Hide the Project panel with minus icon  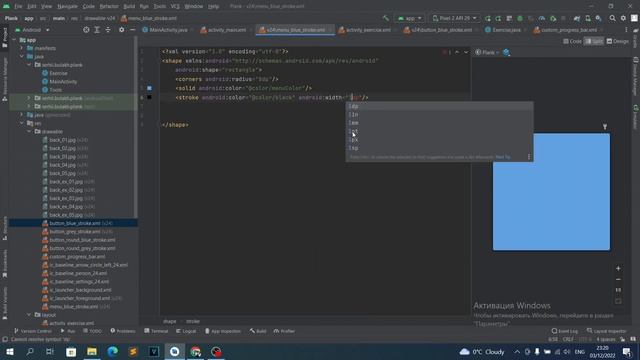[133, 30]
